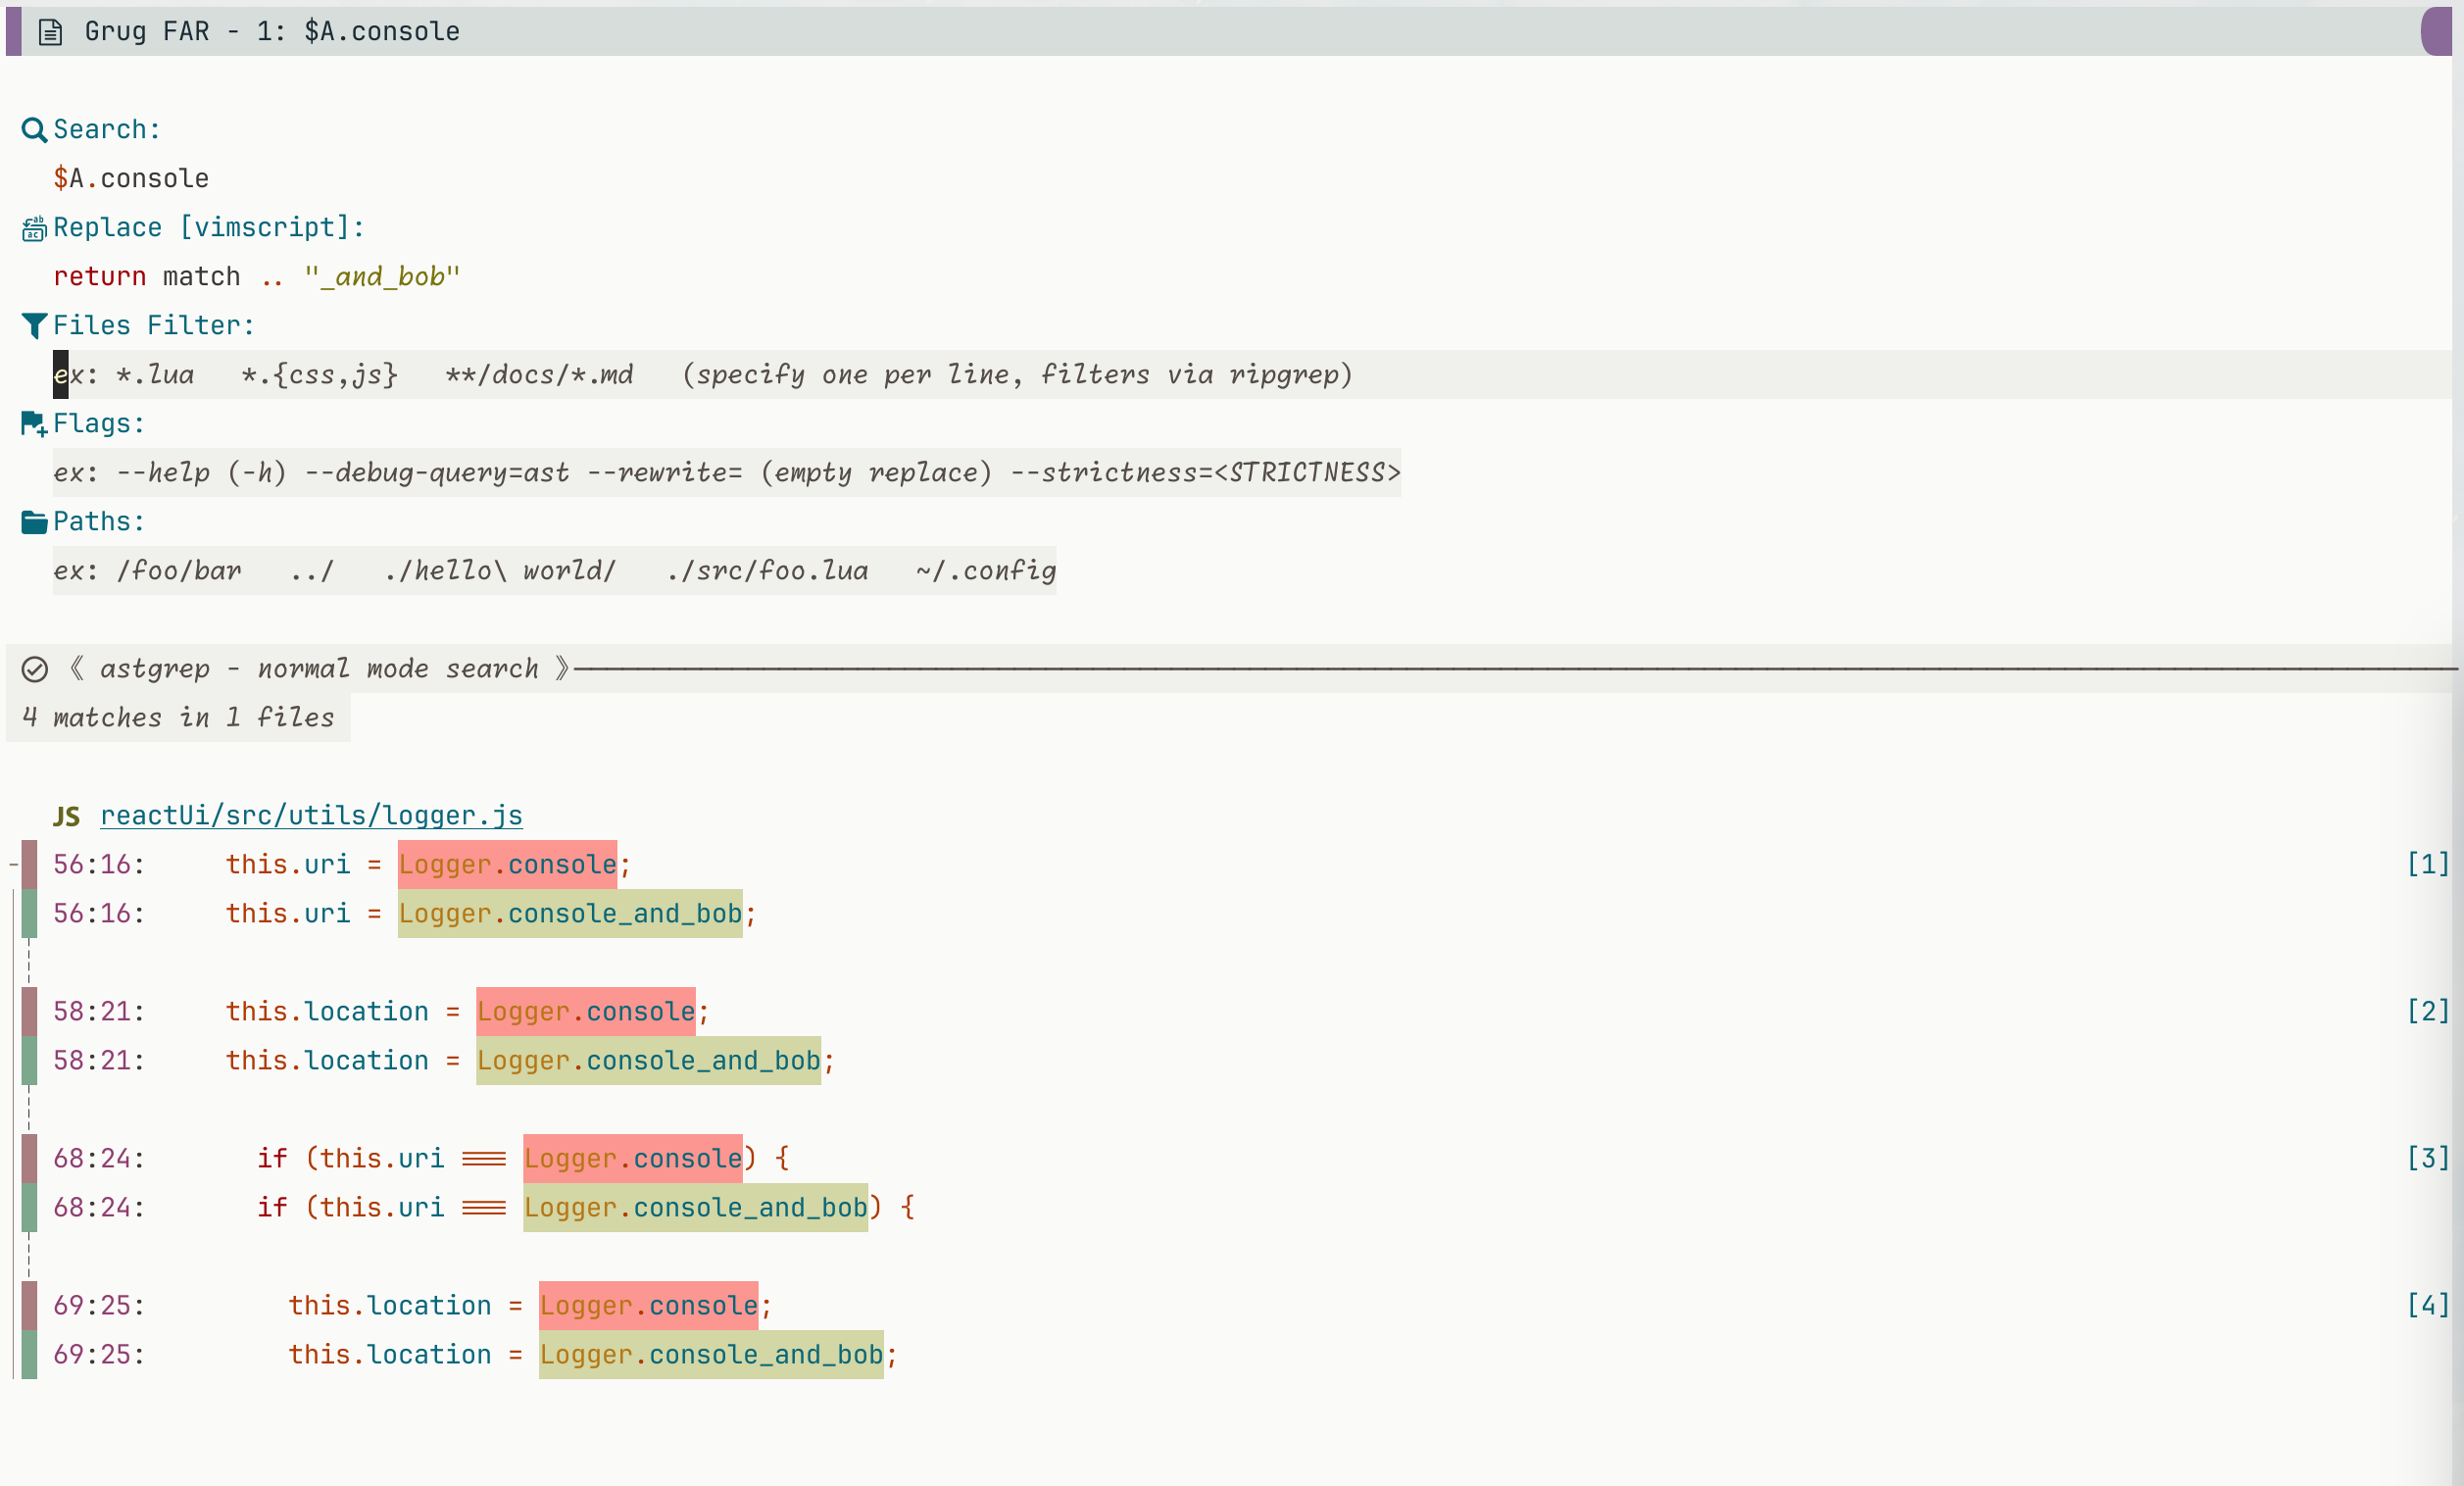Click the Paths folder icon
The height and width of the screenshot is (1486, 2464).
(34, 522)
